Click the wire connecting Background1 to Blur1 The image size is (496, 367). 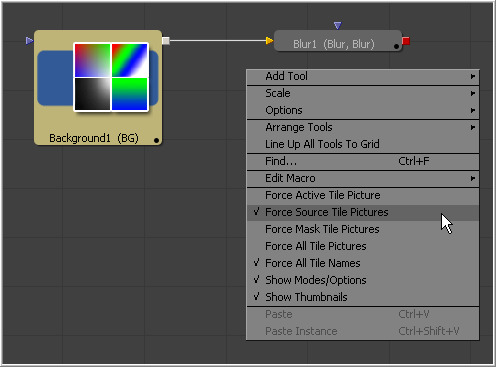[x=218, y=41]
